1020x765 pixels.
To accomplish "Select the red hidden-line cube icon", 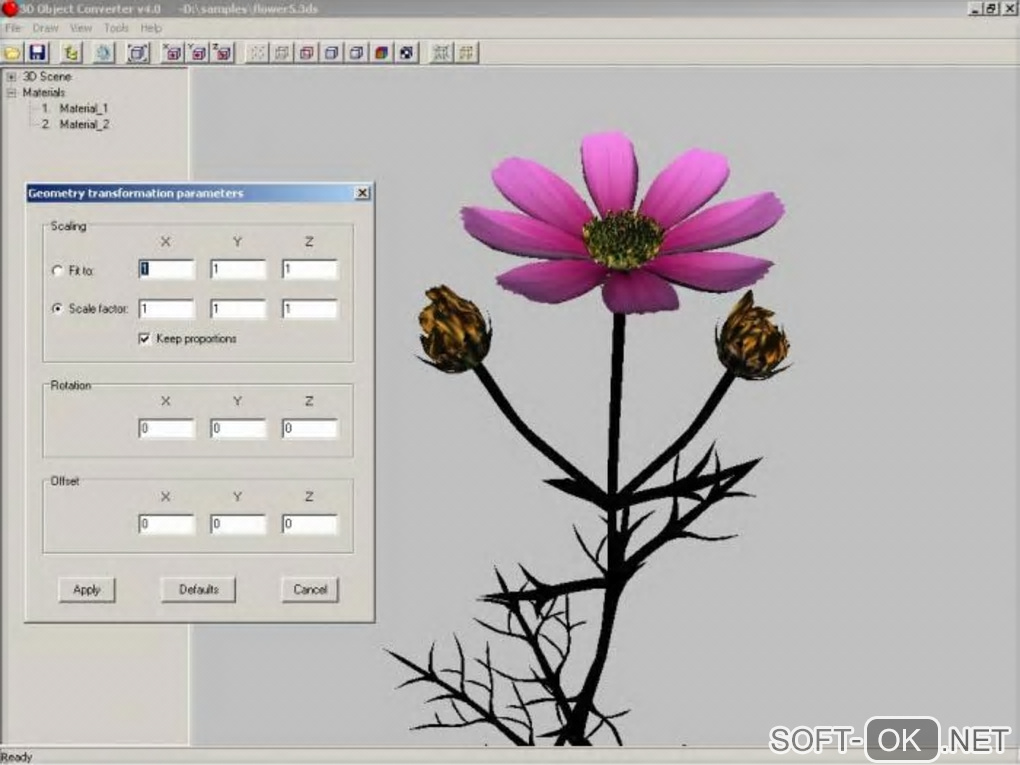I will tap(307, 53).
